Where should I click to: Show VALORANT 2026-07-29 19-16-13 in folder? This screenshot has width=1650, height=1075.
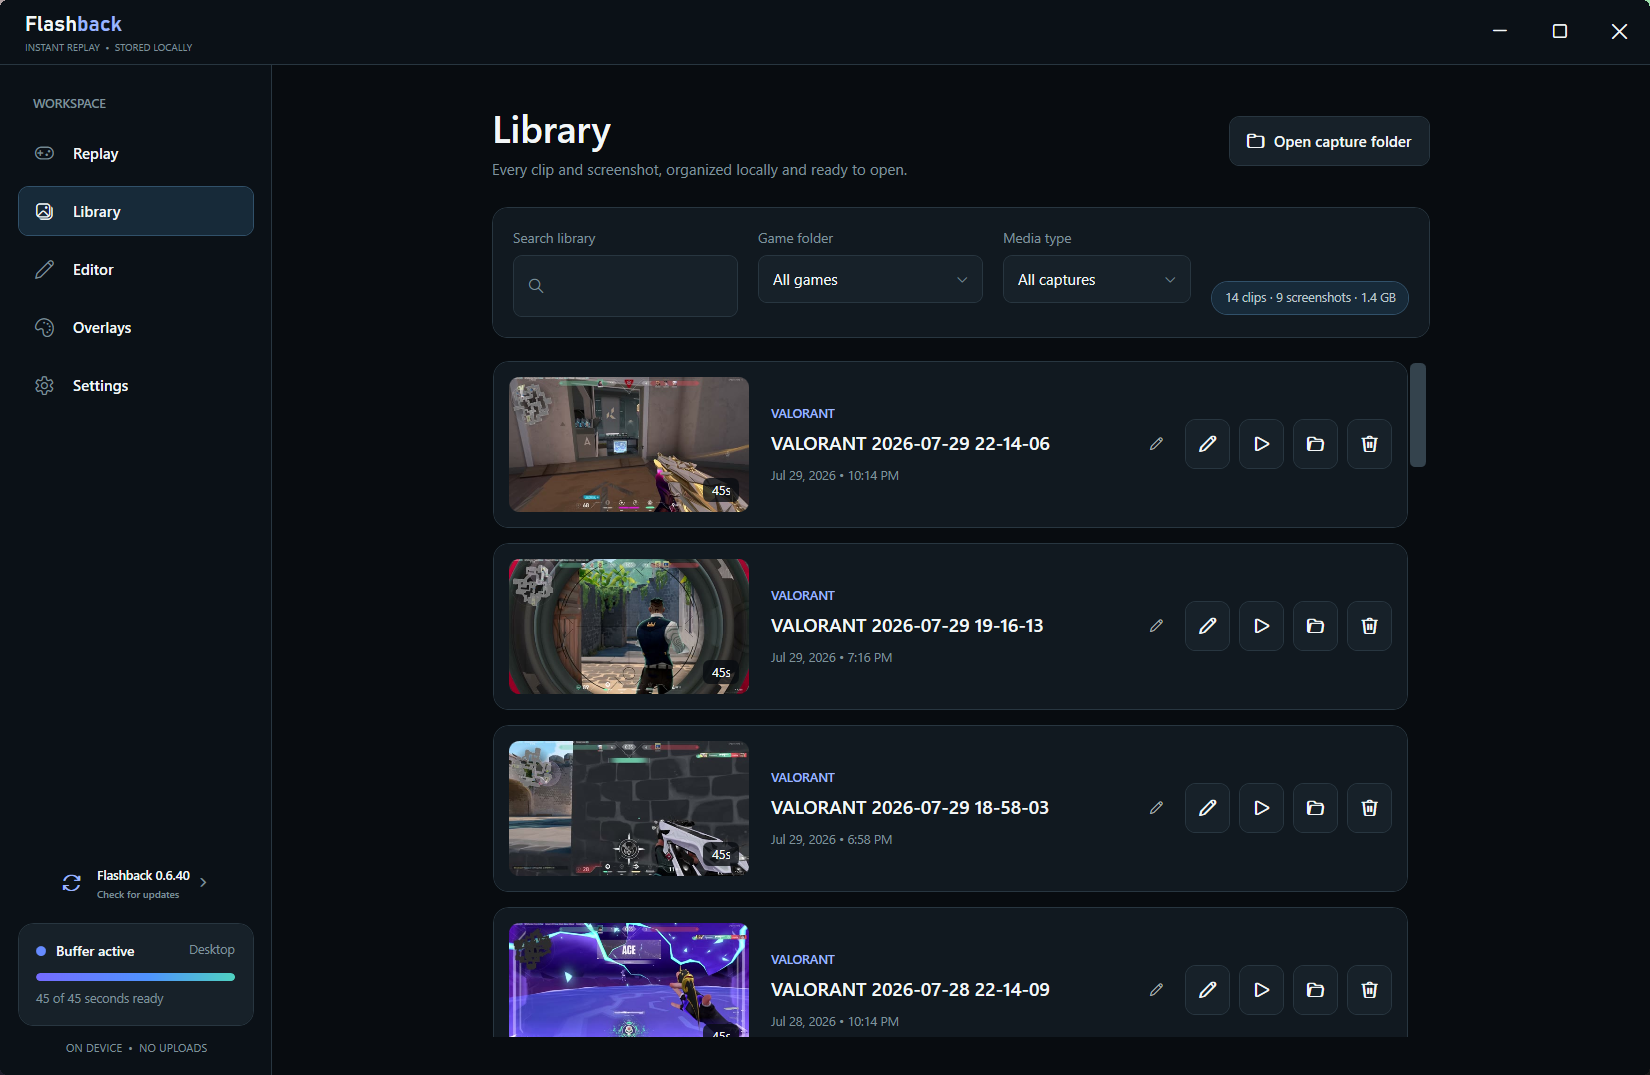1316,626
